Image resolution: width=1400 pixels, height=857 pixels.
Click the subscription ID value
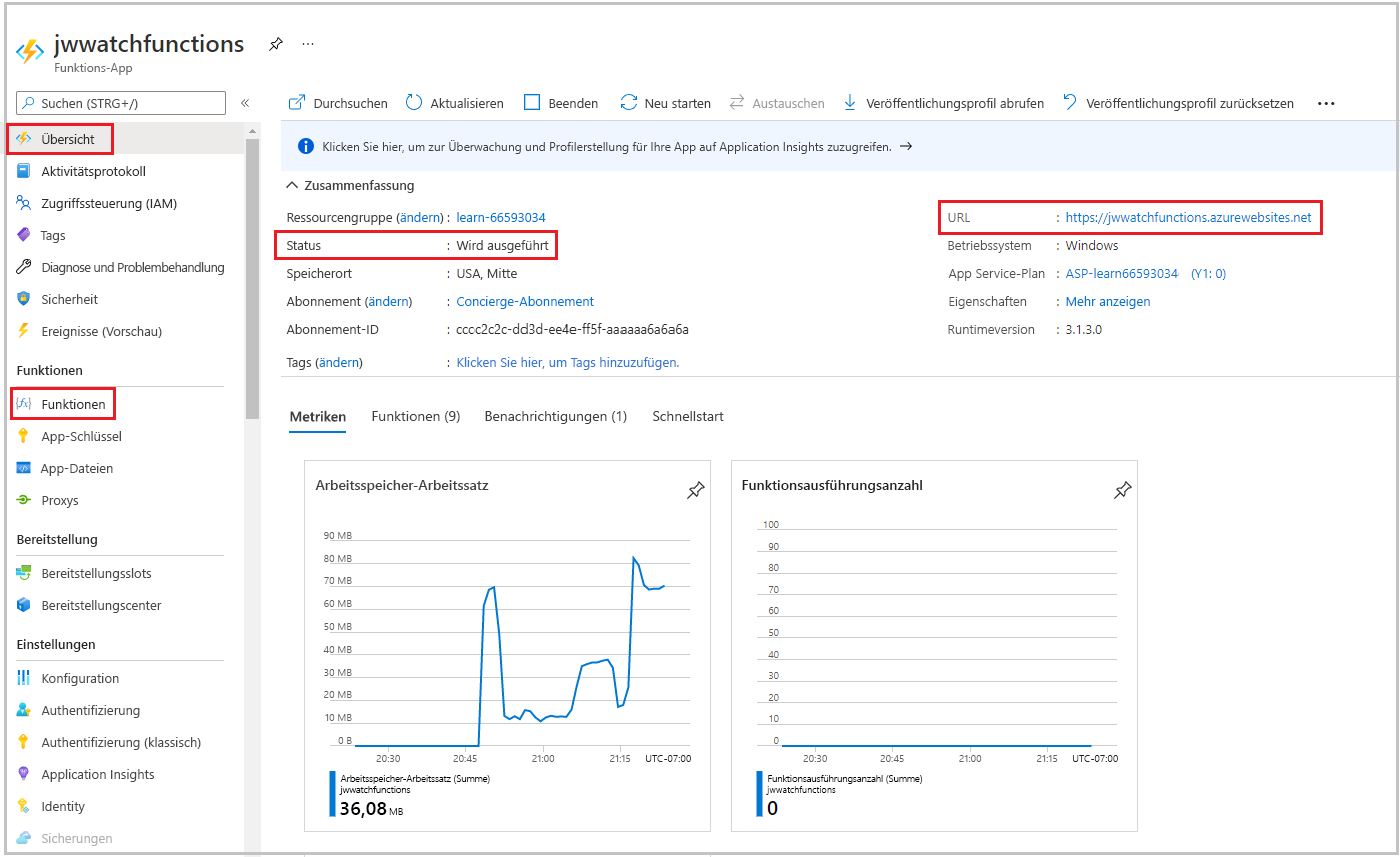point(573,329)
